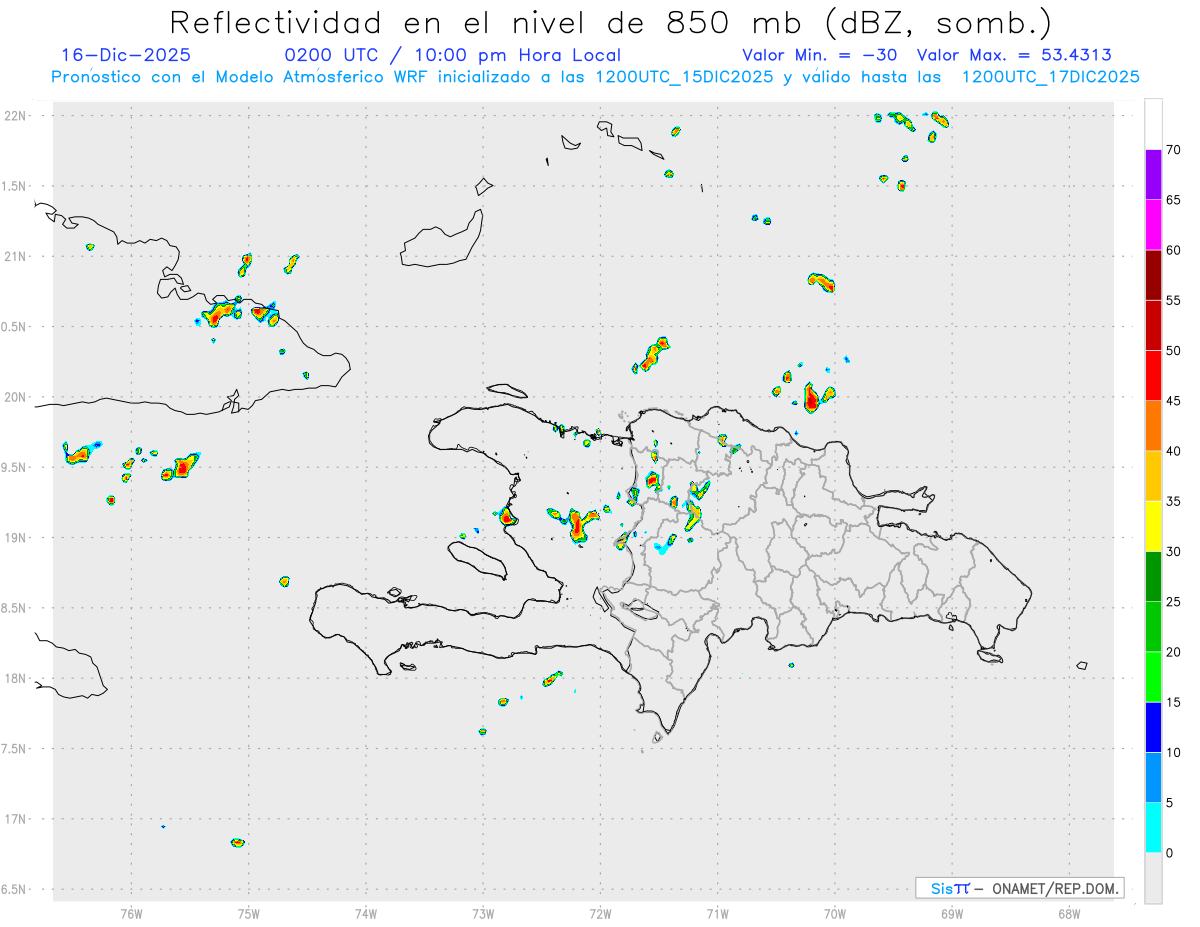Click the colorbar tick label "20"
1200x927 pixels.
(1174, 652)
